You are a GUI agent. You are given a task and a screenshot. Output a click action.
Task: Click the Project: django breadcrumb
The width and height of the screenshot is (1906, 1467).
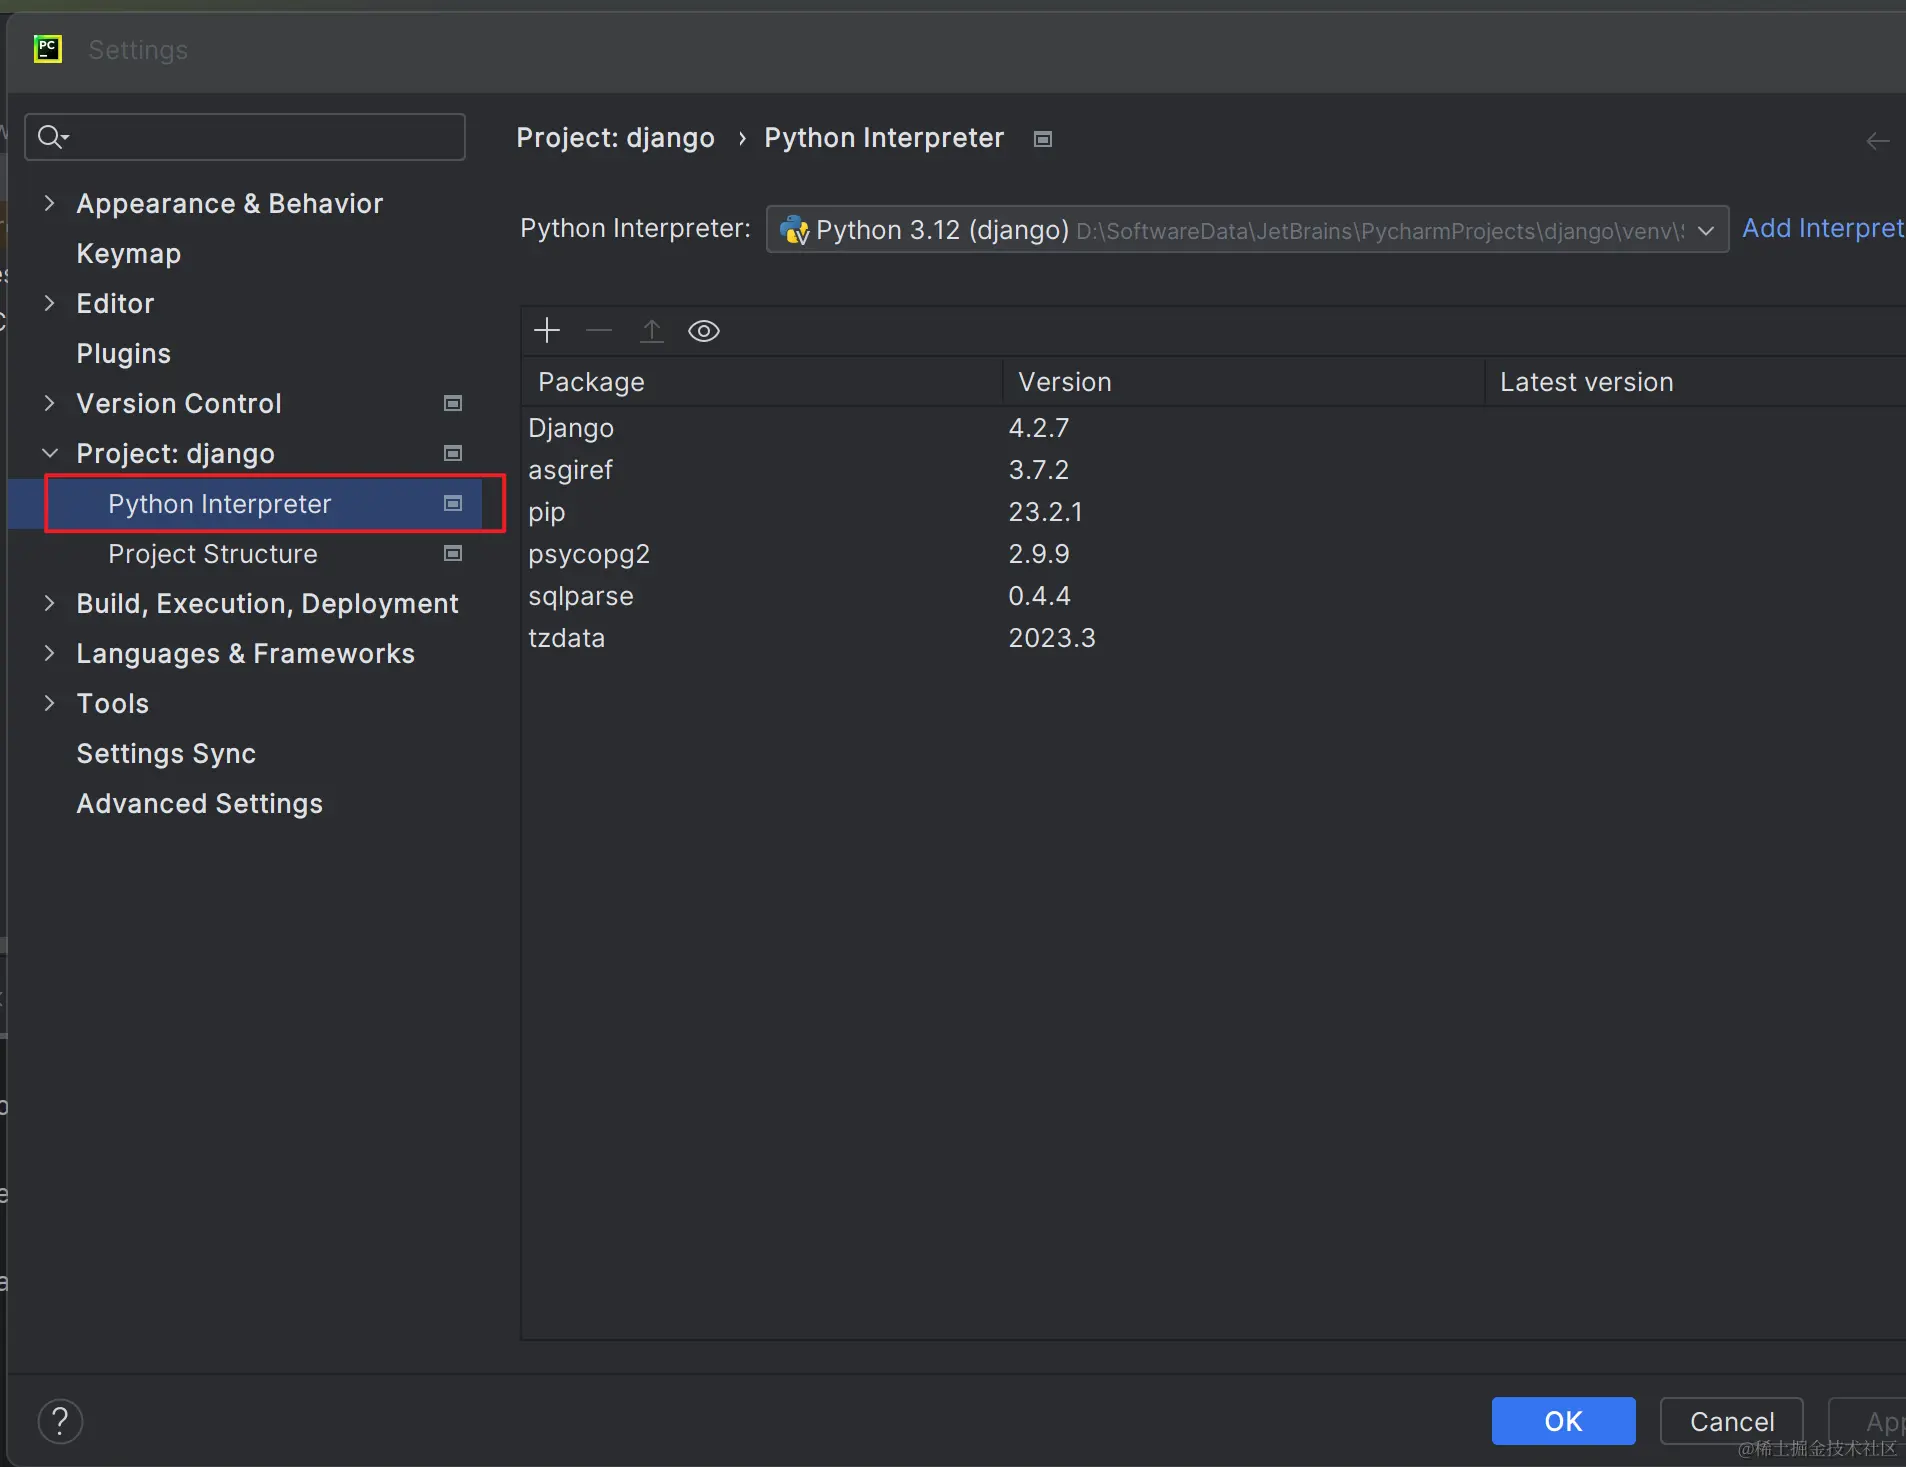[615, 138]
